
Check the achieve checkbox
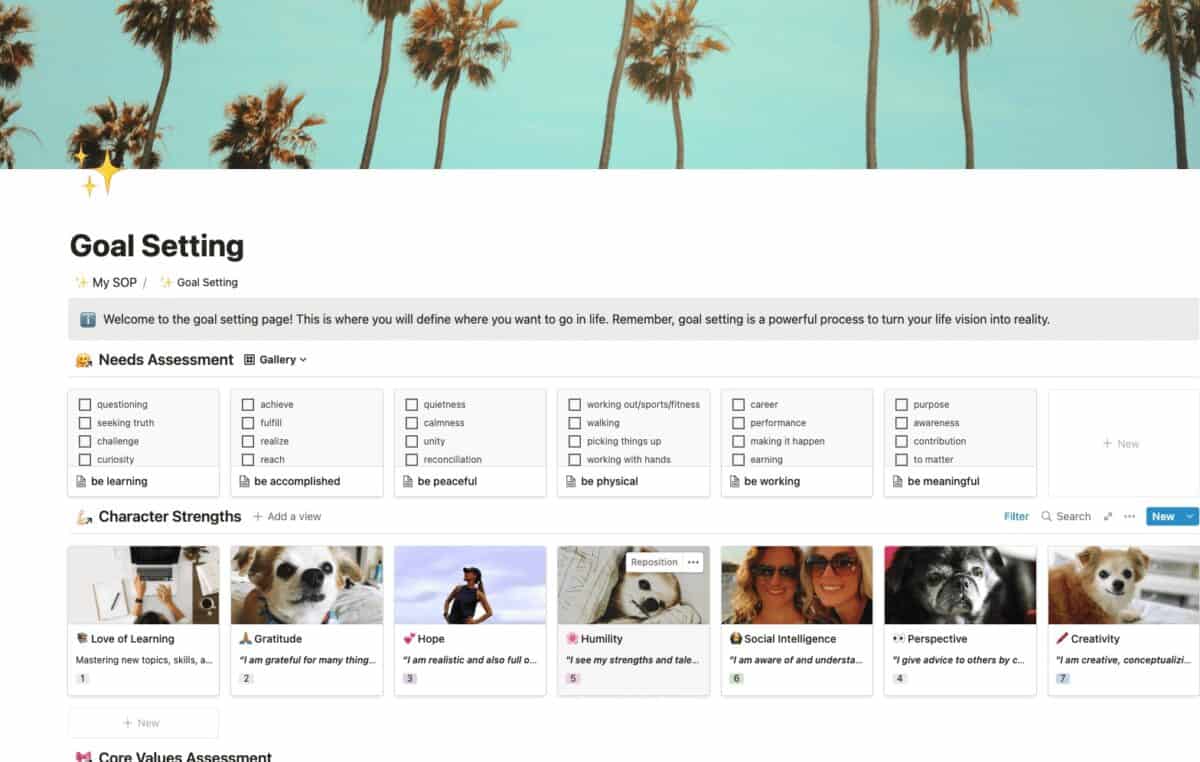coord(248,405)
